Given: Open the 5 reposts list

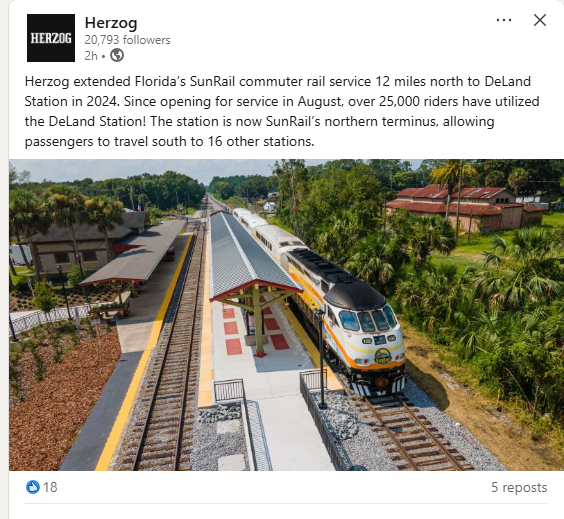Looking at the screenshot, I should (x=519, y=487).
